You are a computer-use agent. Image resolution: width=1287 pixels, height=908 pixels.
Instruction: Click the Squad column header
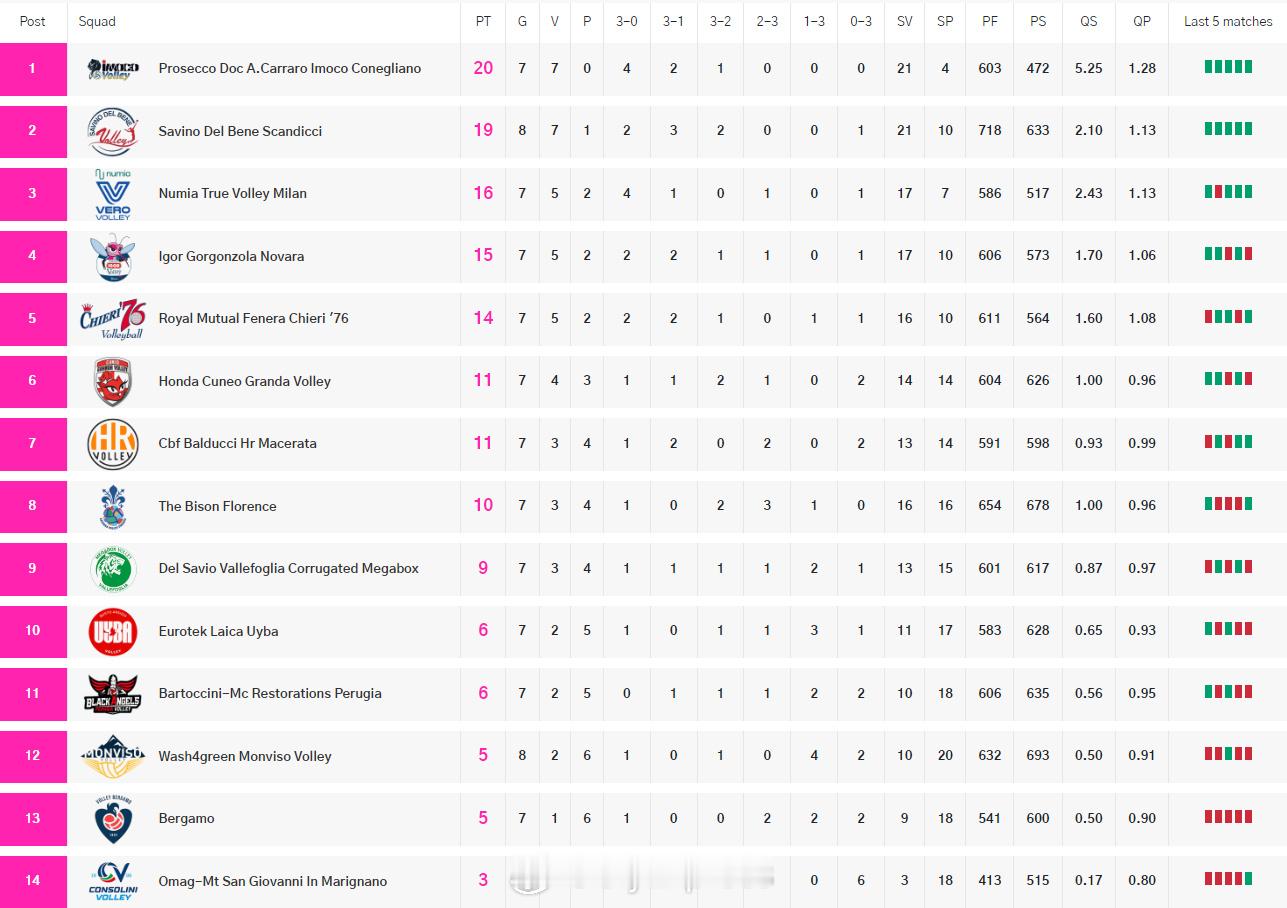[97, 21]
